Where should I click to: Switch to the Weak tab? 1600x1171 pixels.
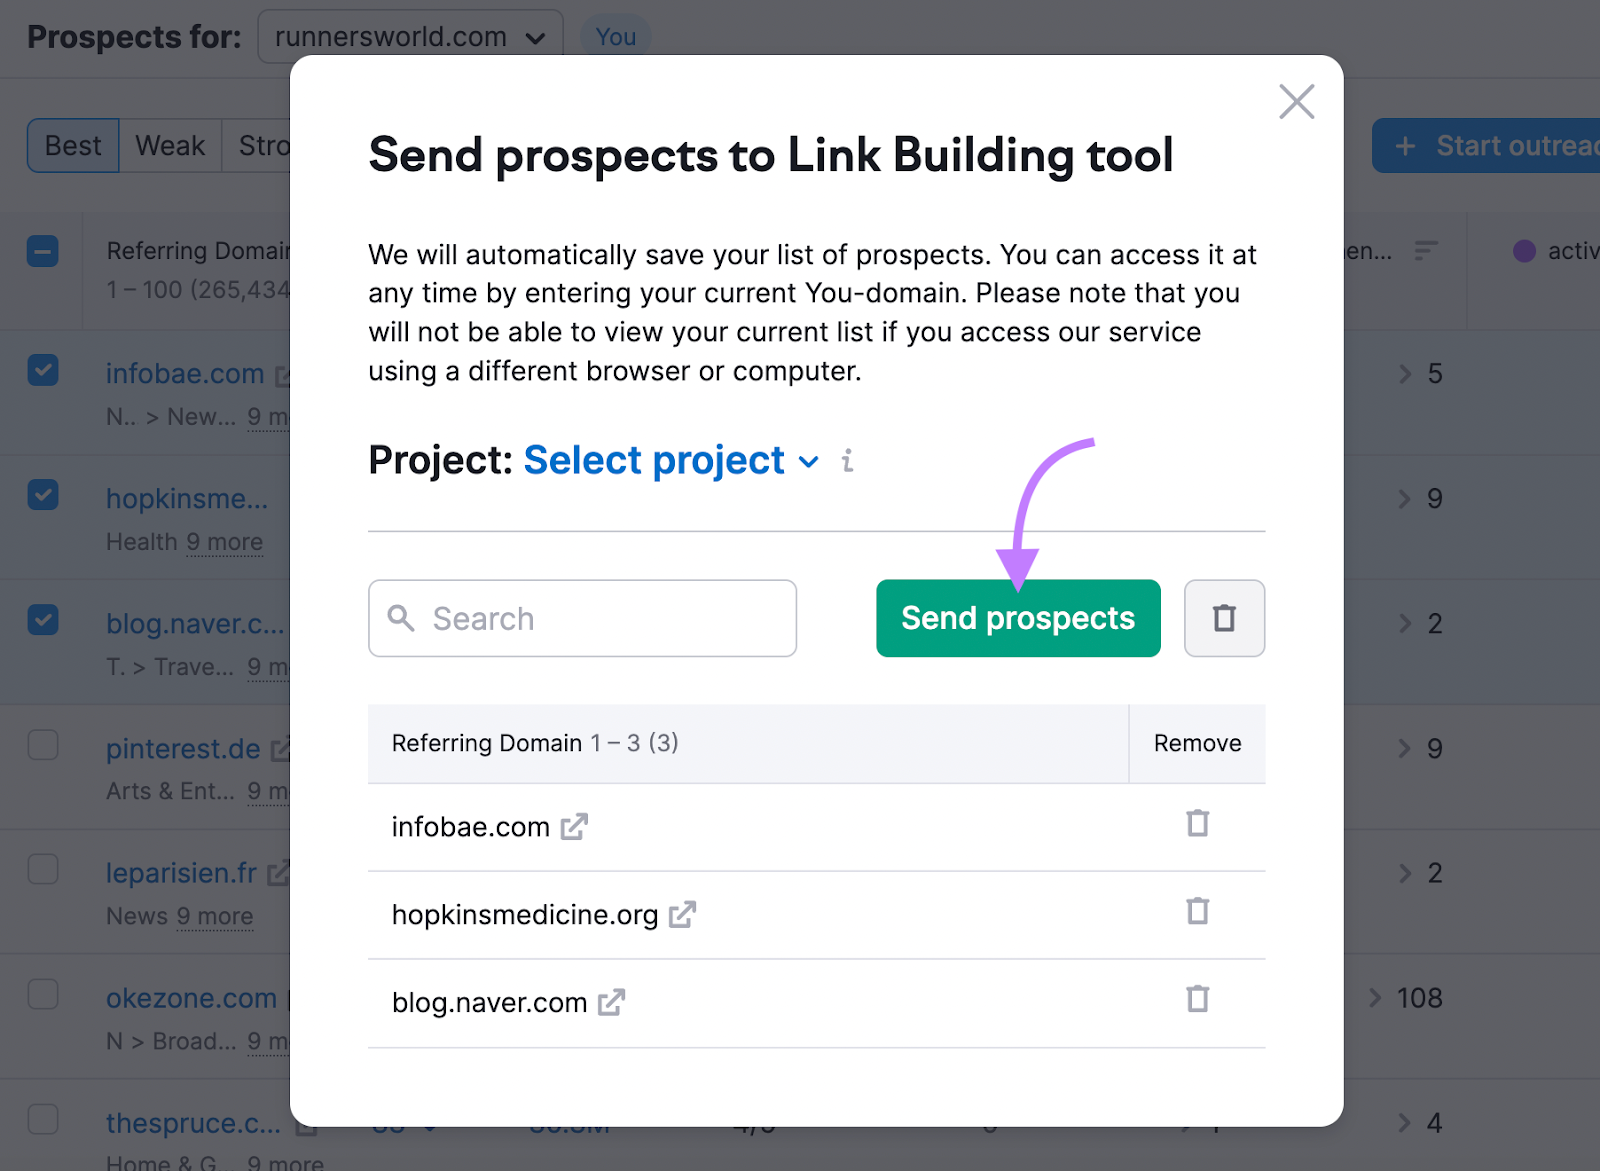pyautogui.click(x=169, y=145)
